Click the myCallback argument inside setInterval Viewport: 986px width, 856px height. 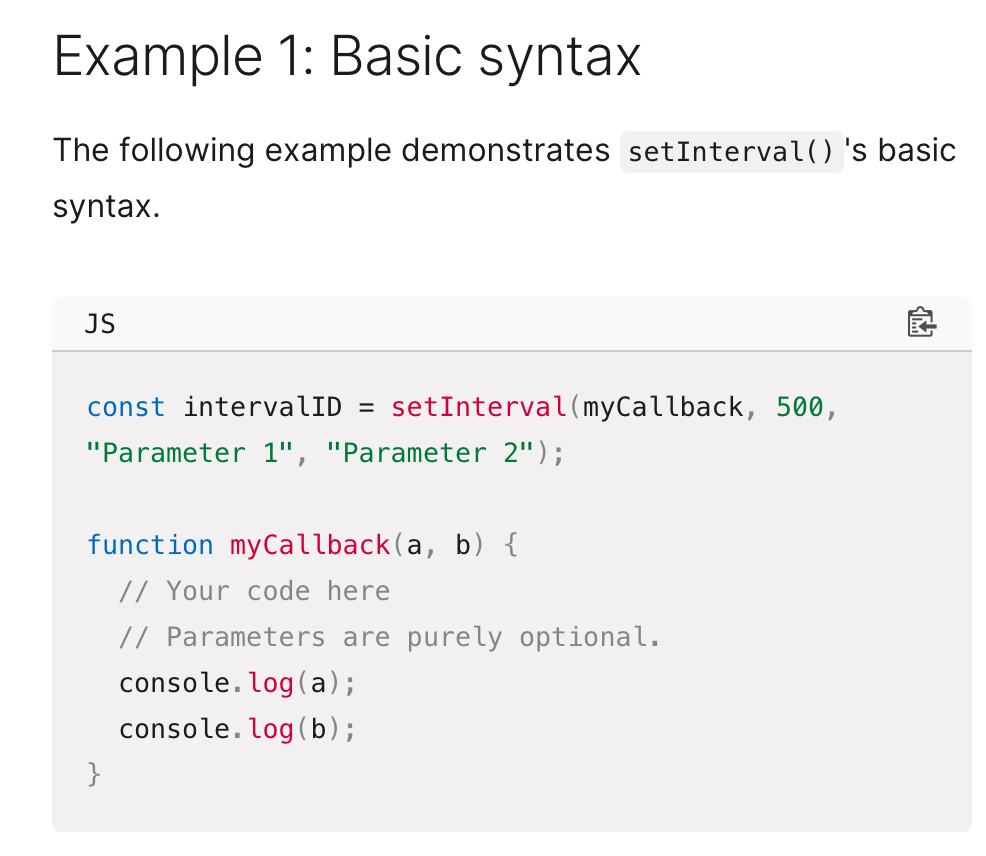click(x=663, y=408)
